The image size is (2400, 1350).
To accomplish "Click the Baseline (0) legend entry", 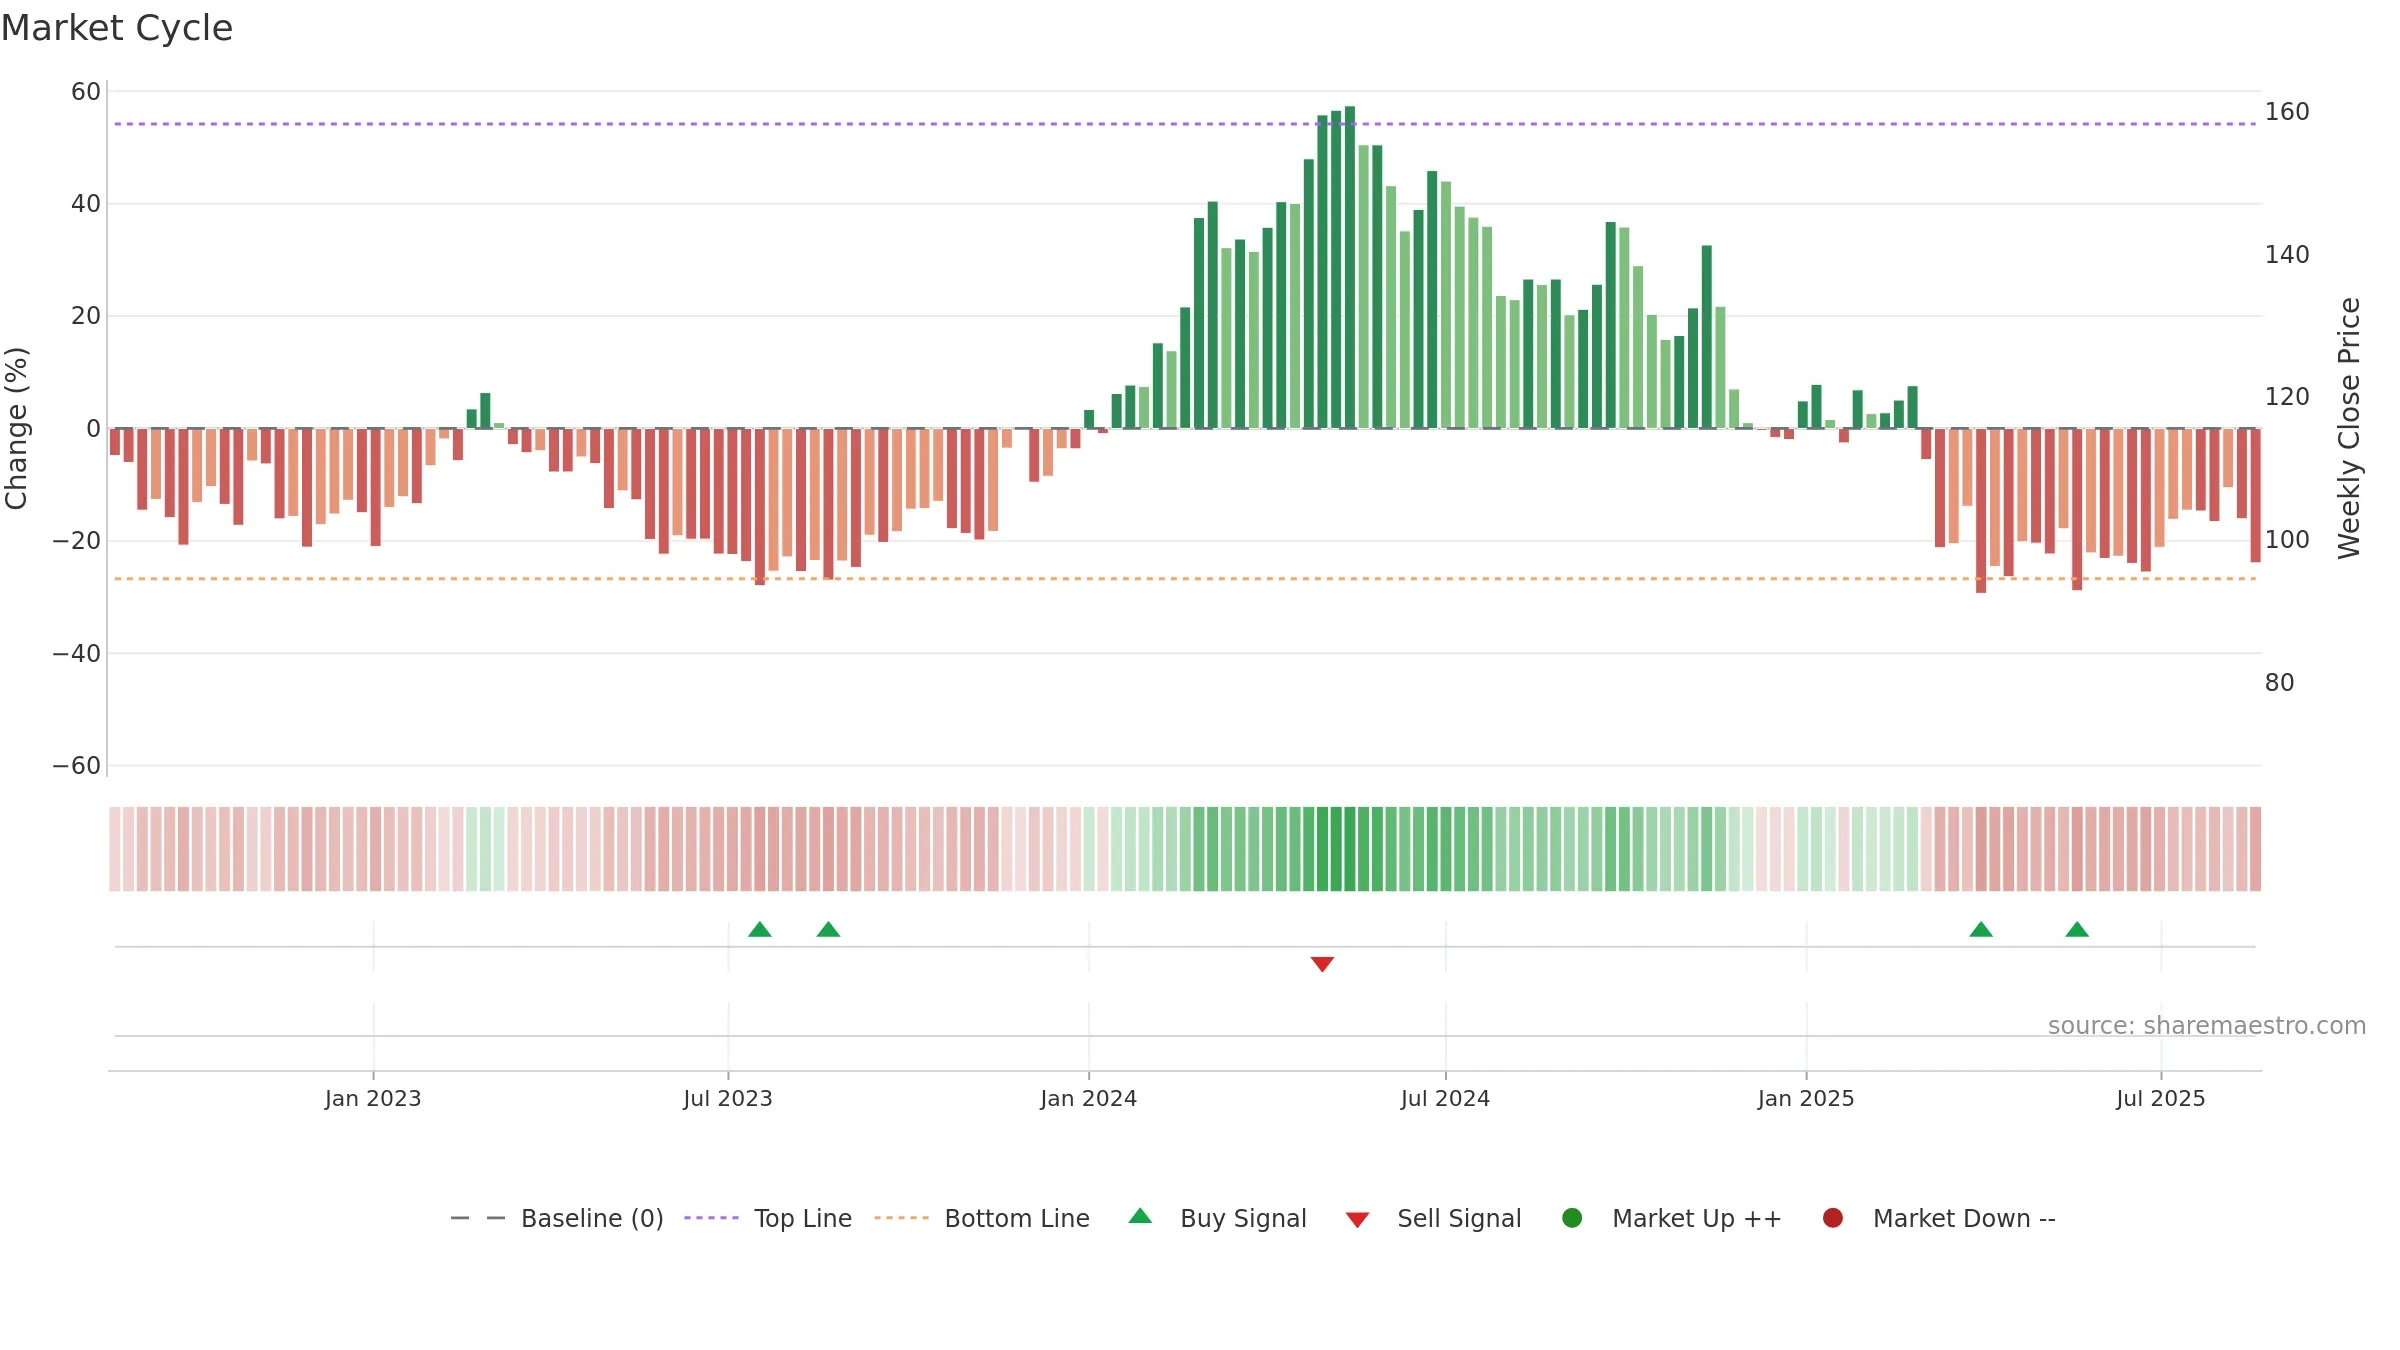I will coord(557,1218).
